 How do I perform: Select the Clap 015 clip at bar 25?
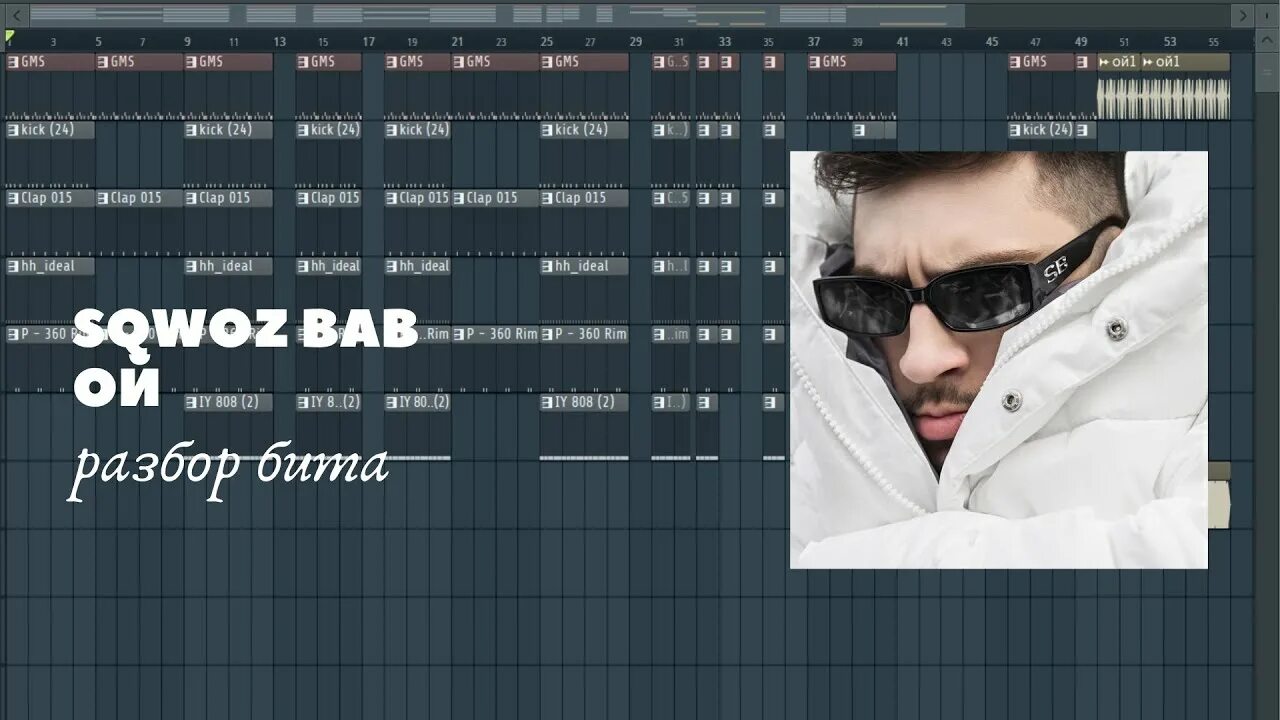pyautogui.click(x=584, y=198)
